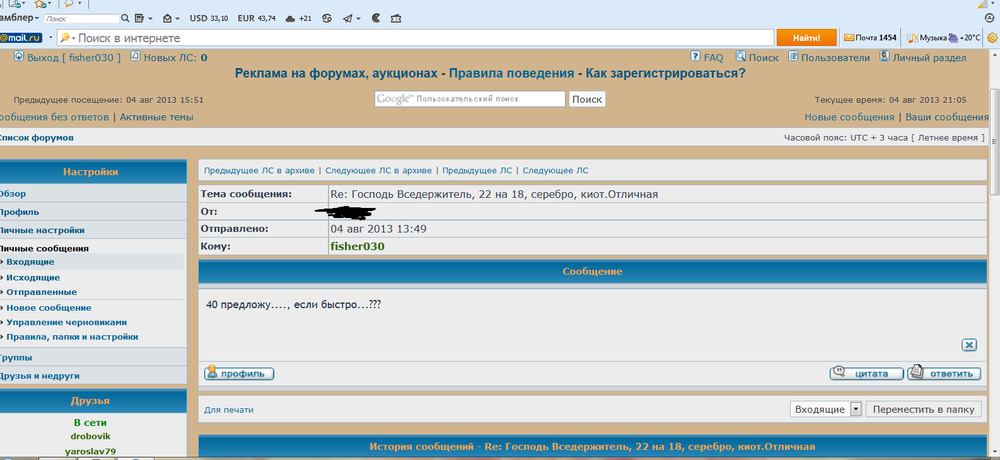Viewport: 1000px width, 460px height.
Task: Click the Пользователи list icon
Action: [x=794, y=58]
